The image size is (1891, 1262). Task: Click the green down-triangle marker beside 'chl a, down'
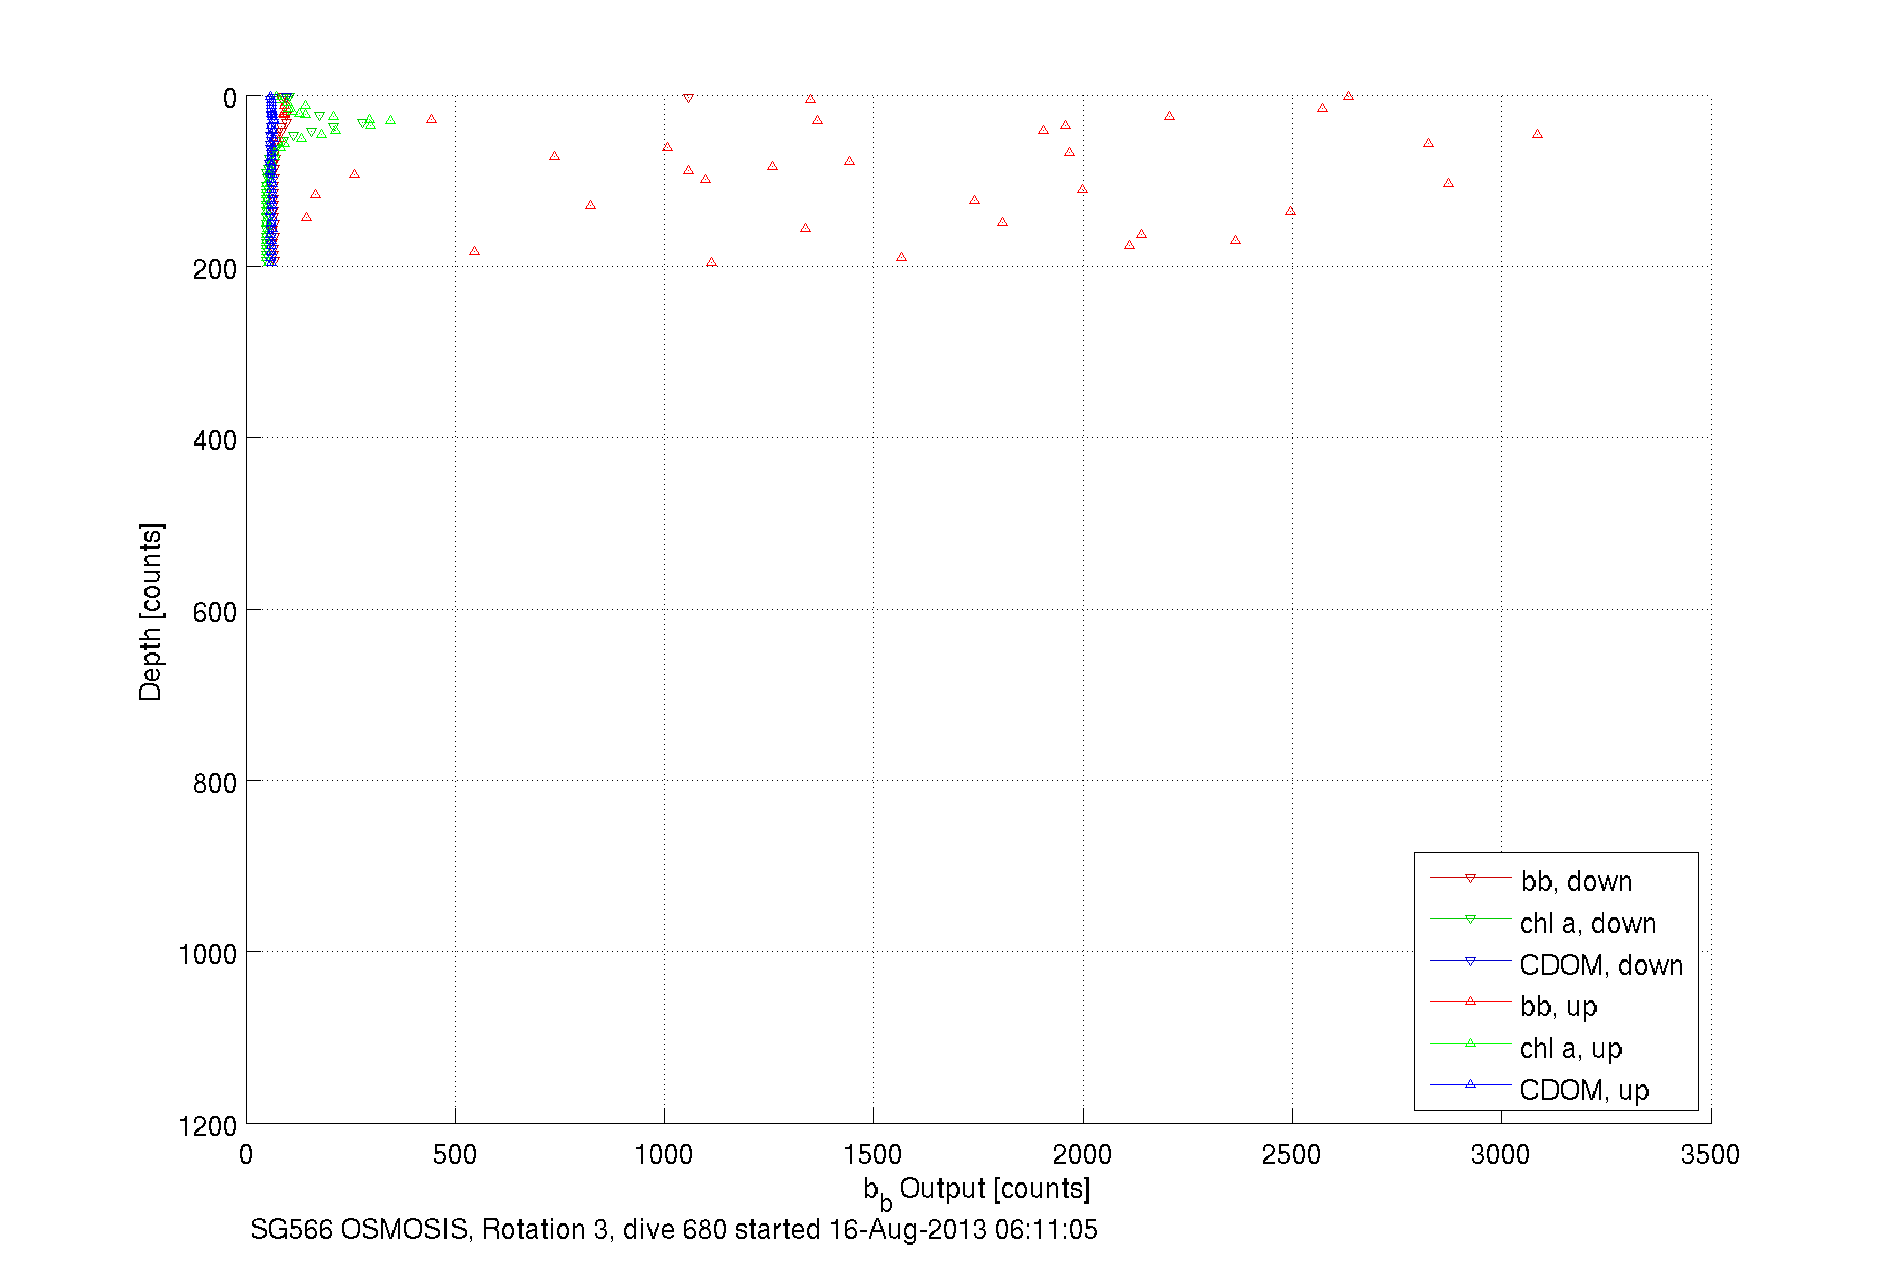pyautogui.click(x=1470, y=919)
